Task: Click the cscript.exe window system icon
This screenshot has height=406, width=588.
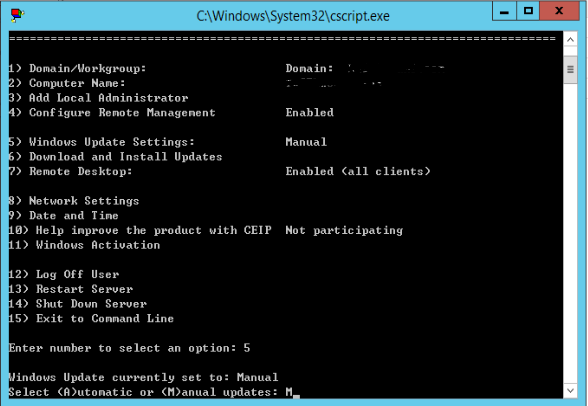Action: (x=17, y=15)
